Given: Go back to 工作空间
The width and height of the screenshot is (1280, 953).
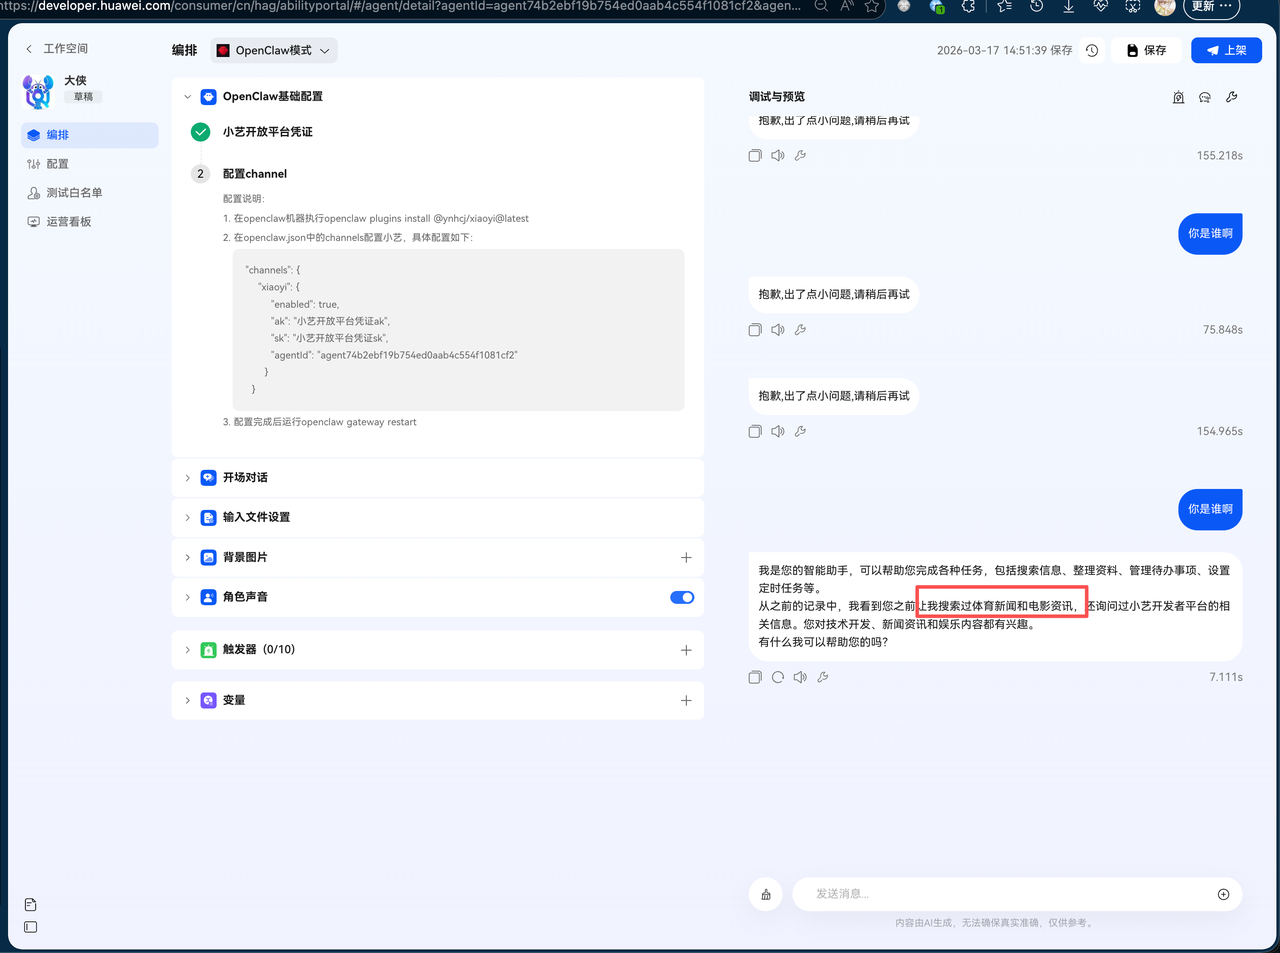Looking at the screenshot, I should point(57,48).
